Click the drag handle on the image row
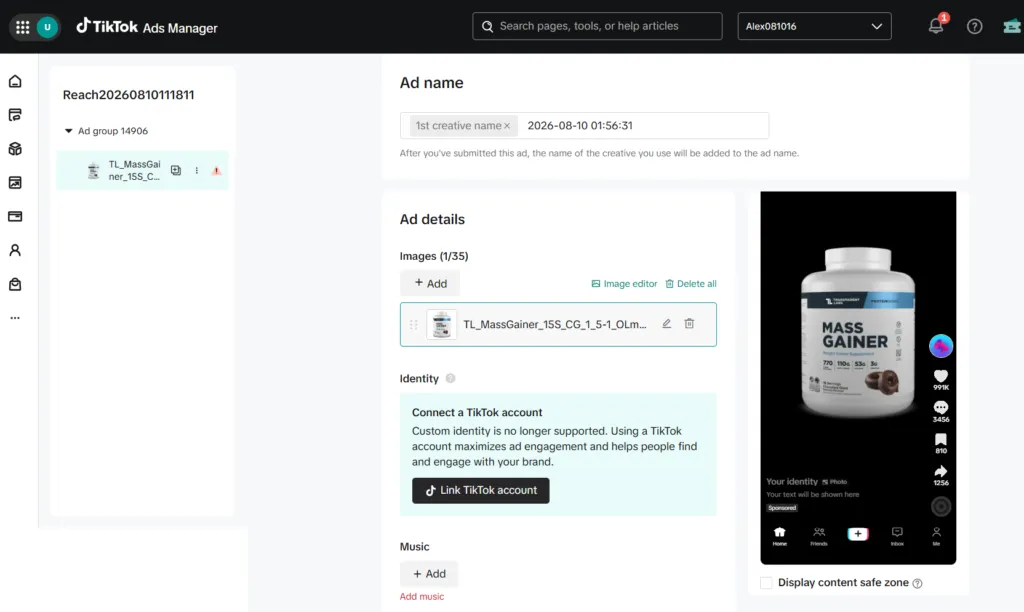Screen dimensions: 1024x612 [413, 325]
